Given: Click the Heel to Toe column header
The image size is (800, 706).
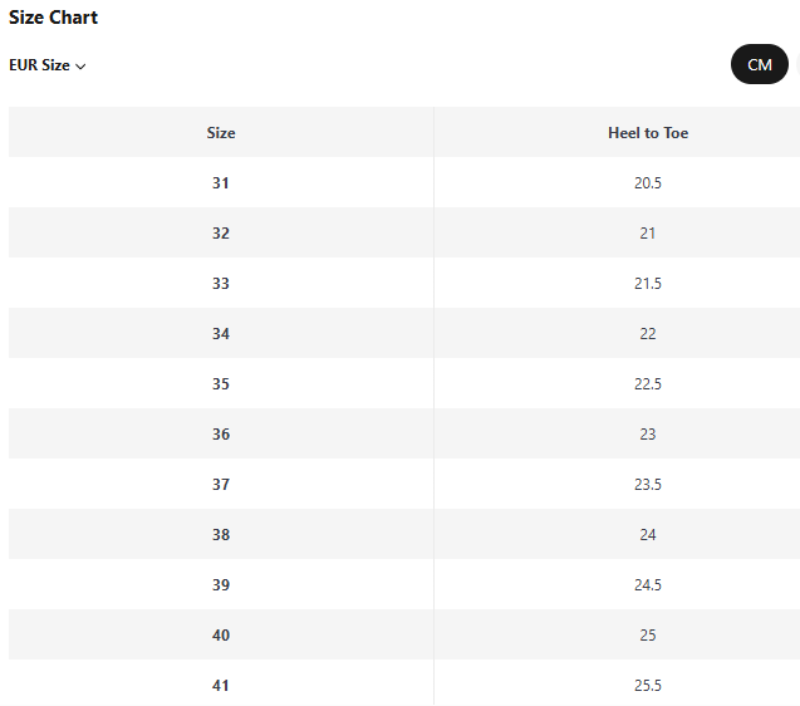Looking at the screenshot, I should coord(647,133).
